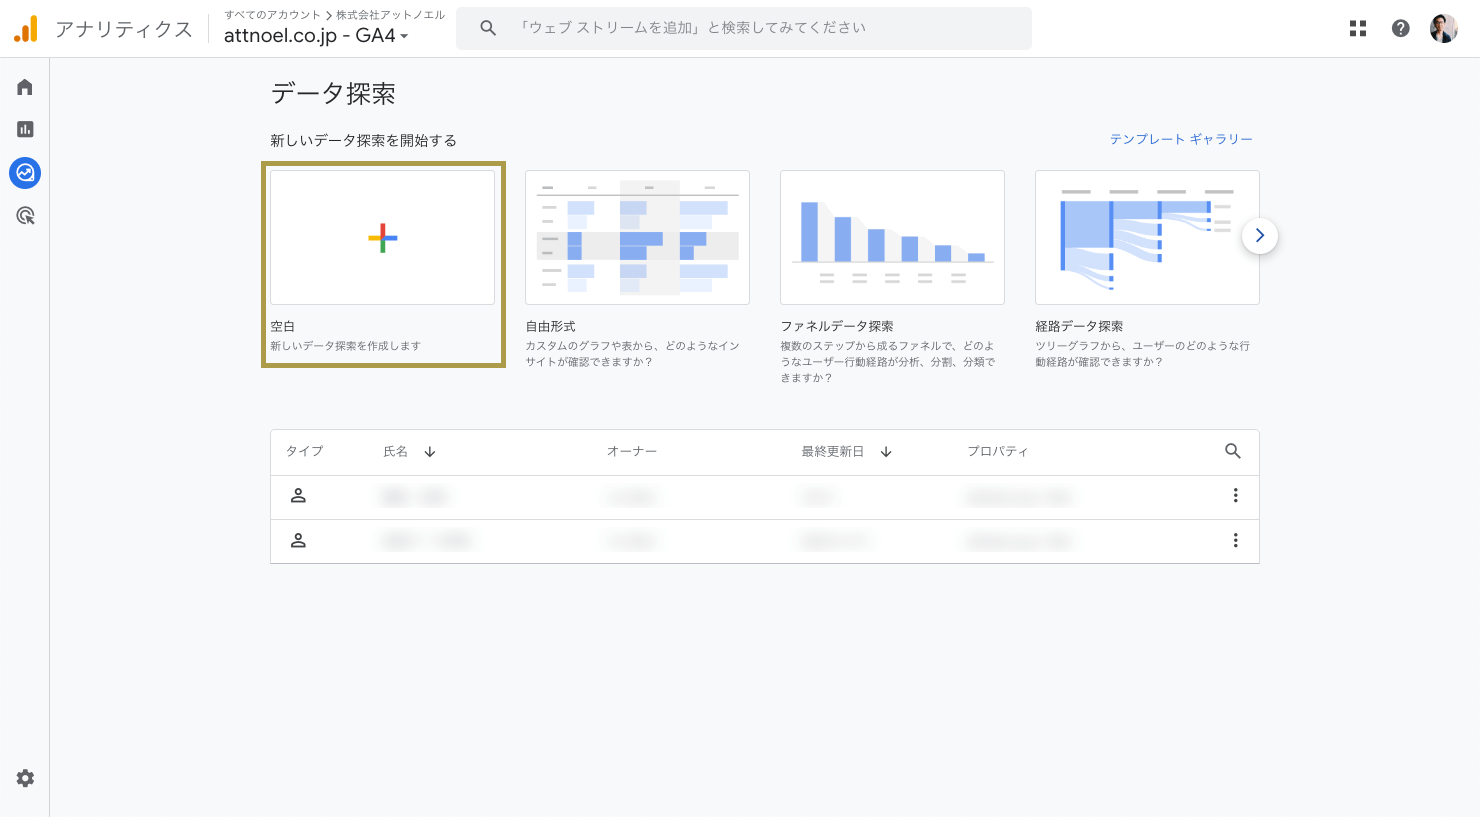Open the Admin settings gear icon
The width and height of the screenshot is (1480, 817).
[25, 778]
